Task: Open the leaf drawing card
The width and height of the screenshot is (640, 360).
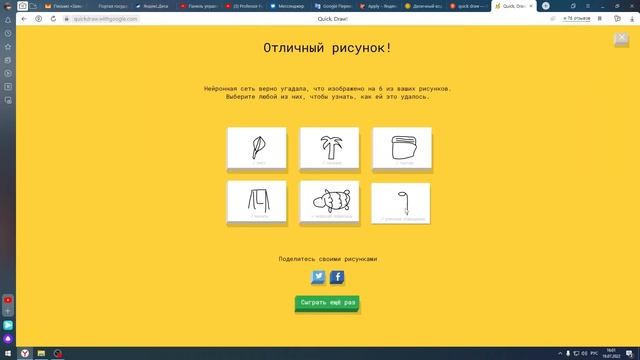Action: (x=257, y=148)
